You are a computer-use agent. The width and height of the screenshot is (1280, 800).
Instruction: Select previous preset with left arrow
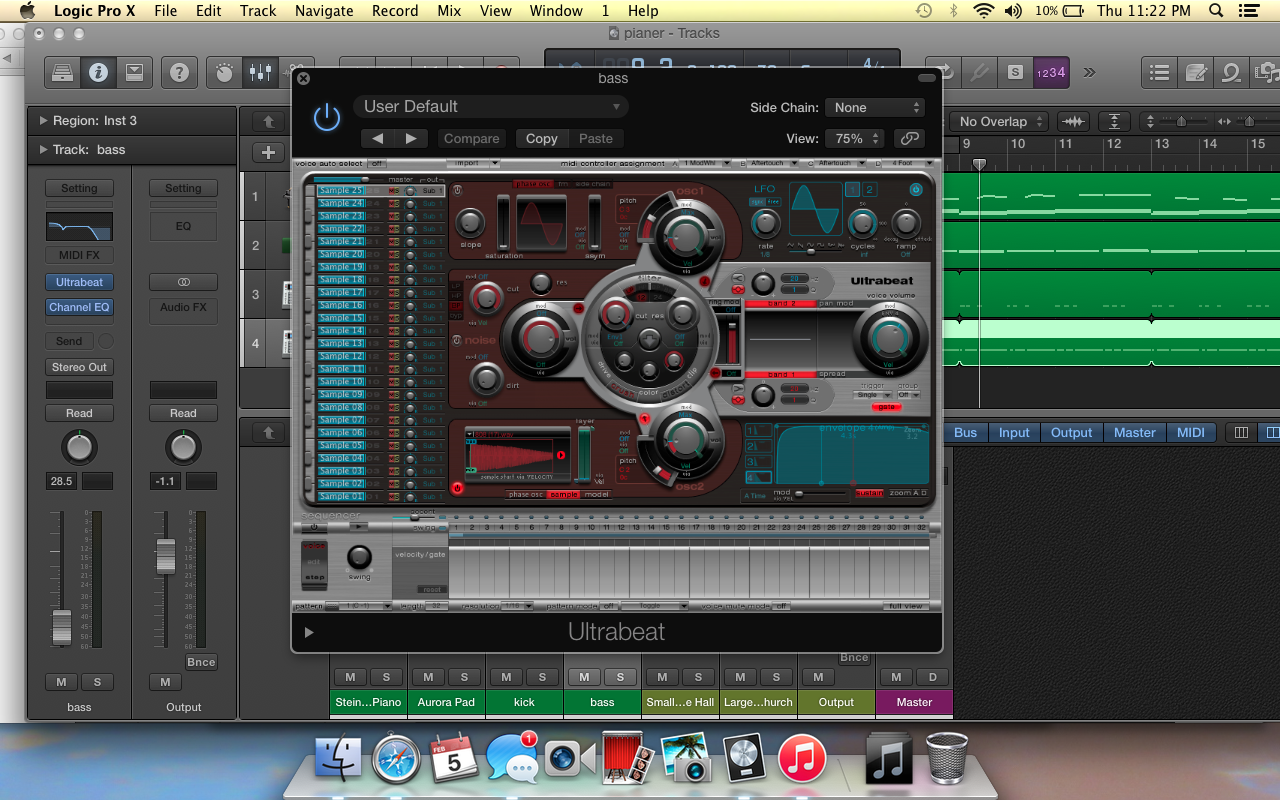[377, 138]
